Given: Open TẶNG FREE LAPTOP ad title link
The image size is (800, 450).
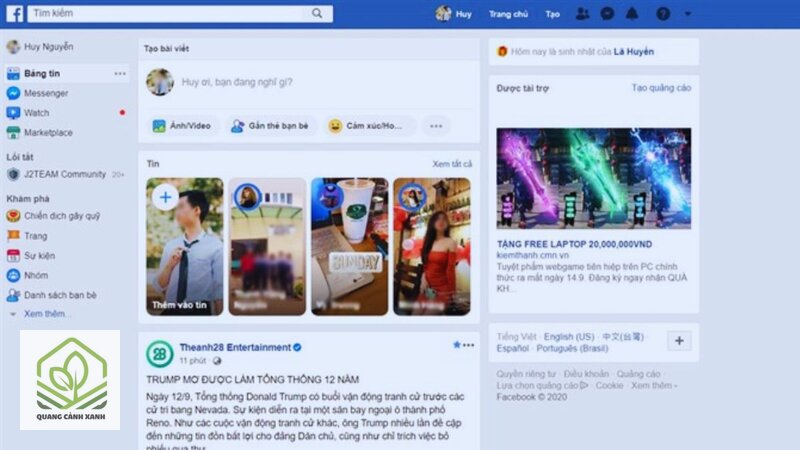Looking at the screenshot, I should [x=574, y=244].
